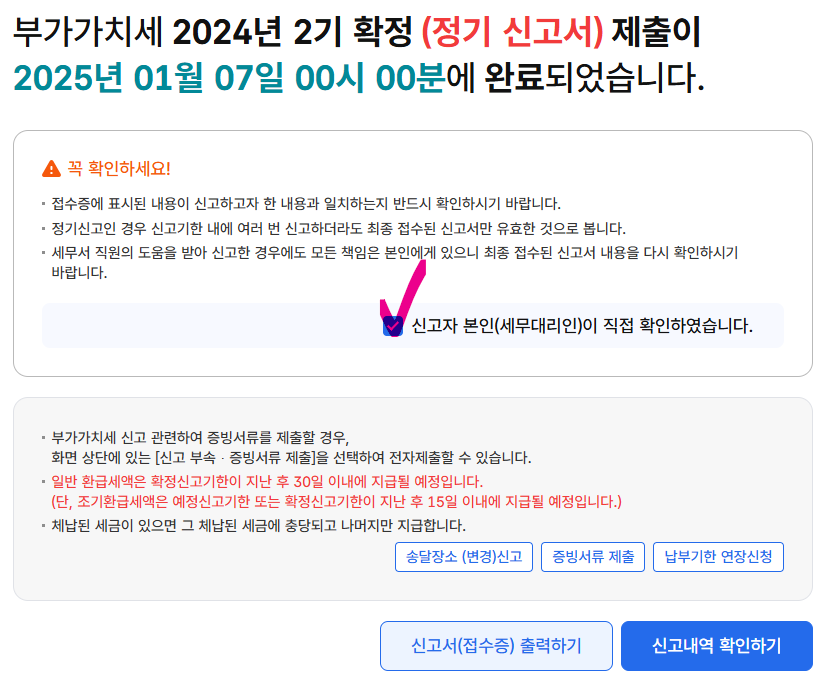This screenshot has height=679, width=818.
Task: Open 송달장소 (변경)신고
Action: (x=464, y=557)
